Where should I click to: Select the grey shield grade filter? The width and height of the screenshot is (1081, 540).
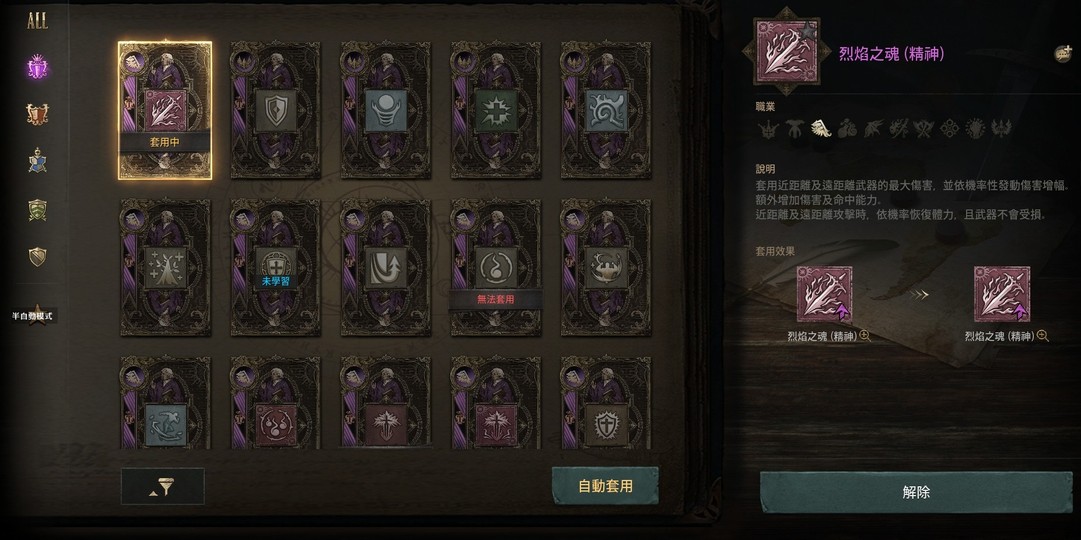click(37, 257)
